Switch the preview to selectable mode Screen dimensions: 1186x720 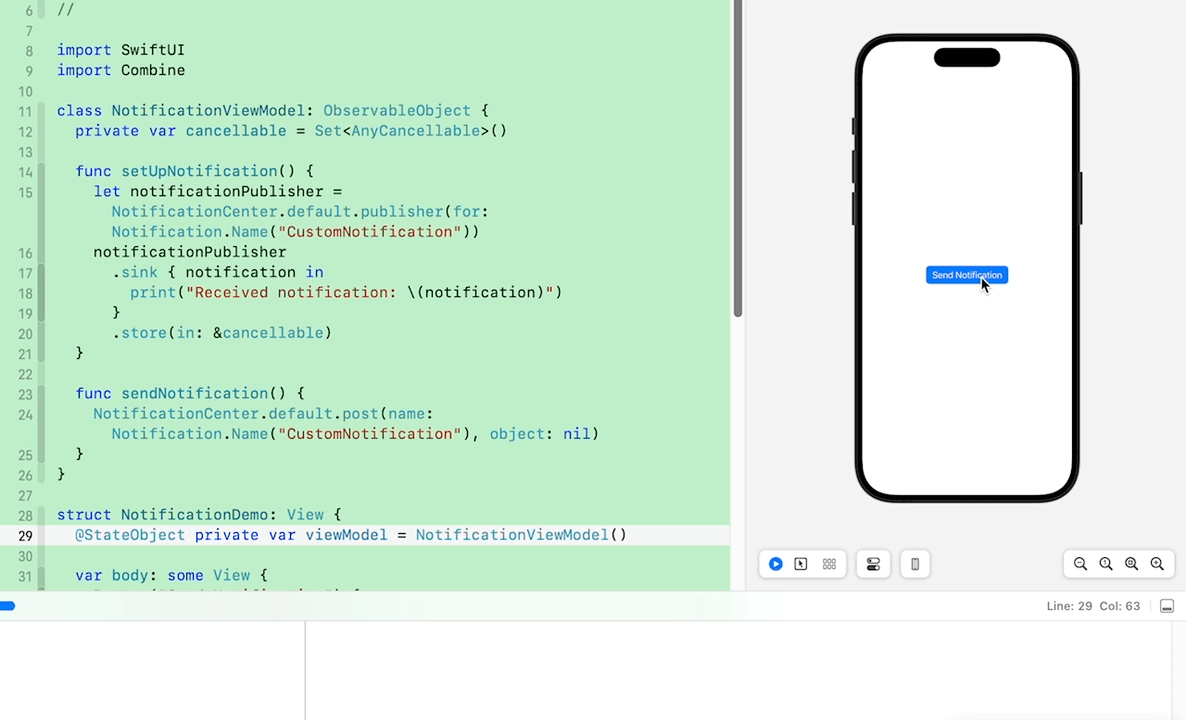point(801,564)
